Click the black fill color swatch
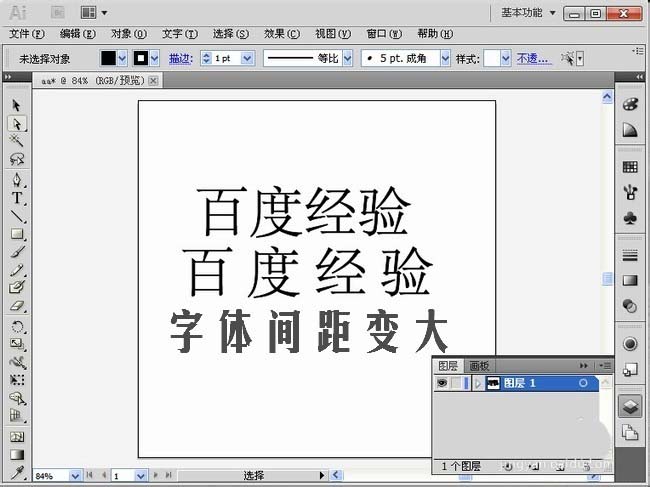 [x=108, y=58]
